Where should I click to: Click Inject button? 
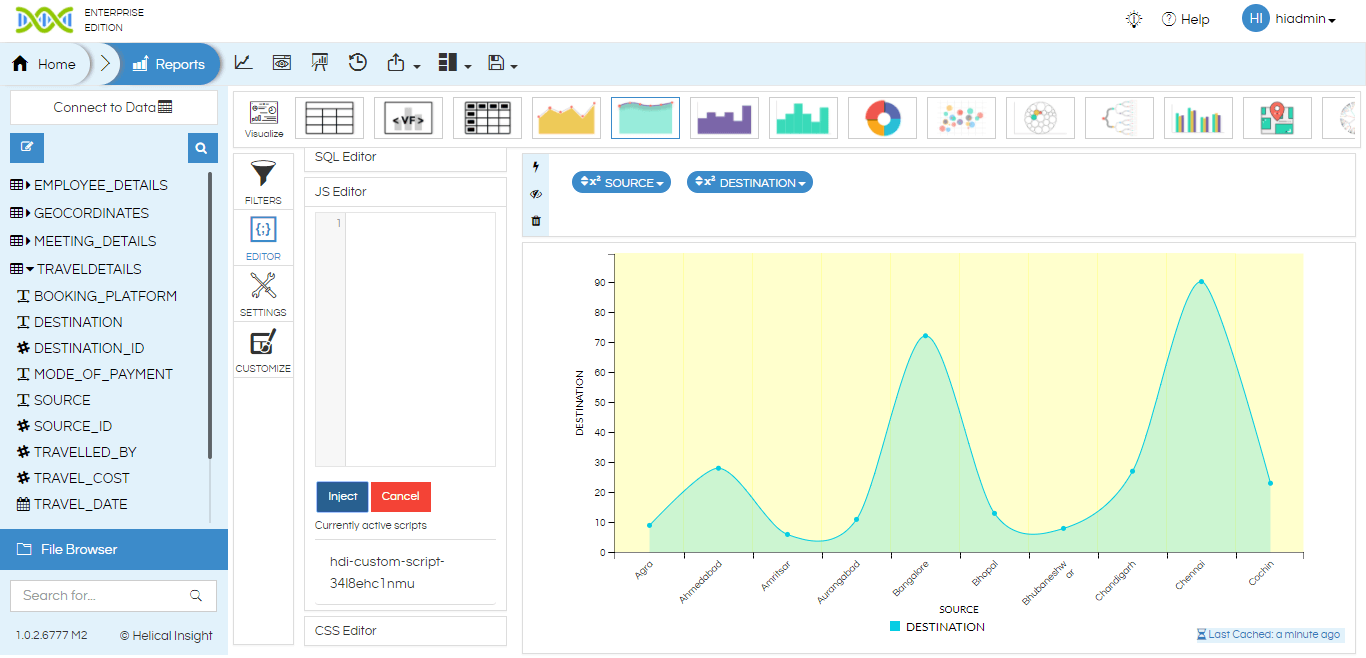(x=342, y=497)
